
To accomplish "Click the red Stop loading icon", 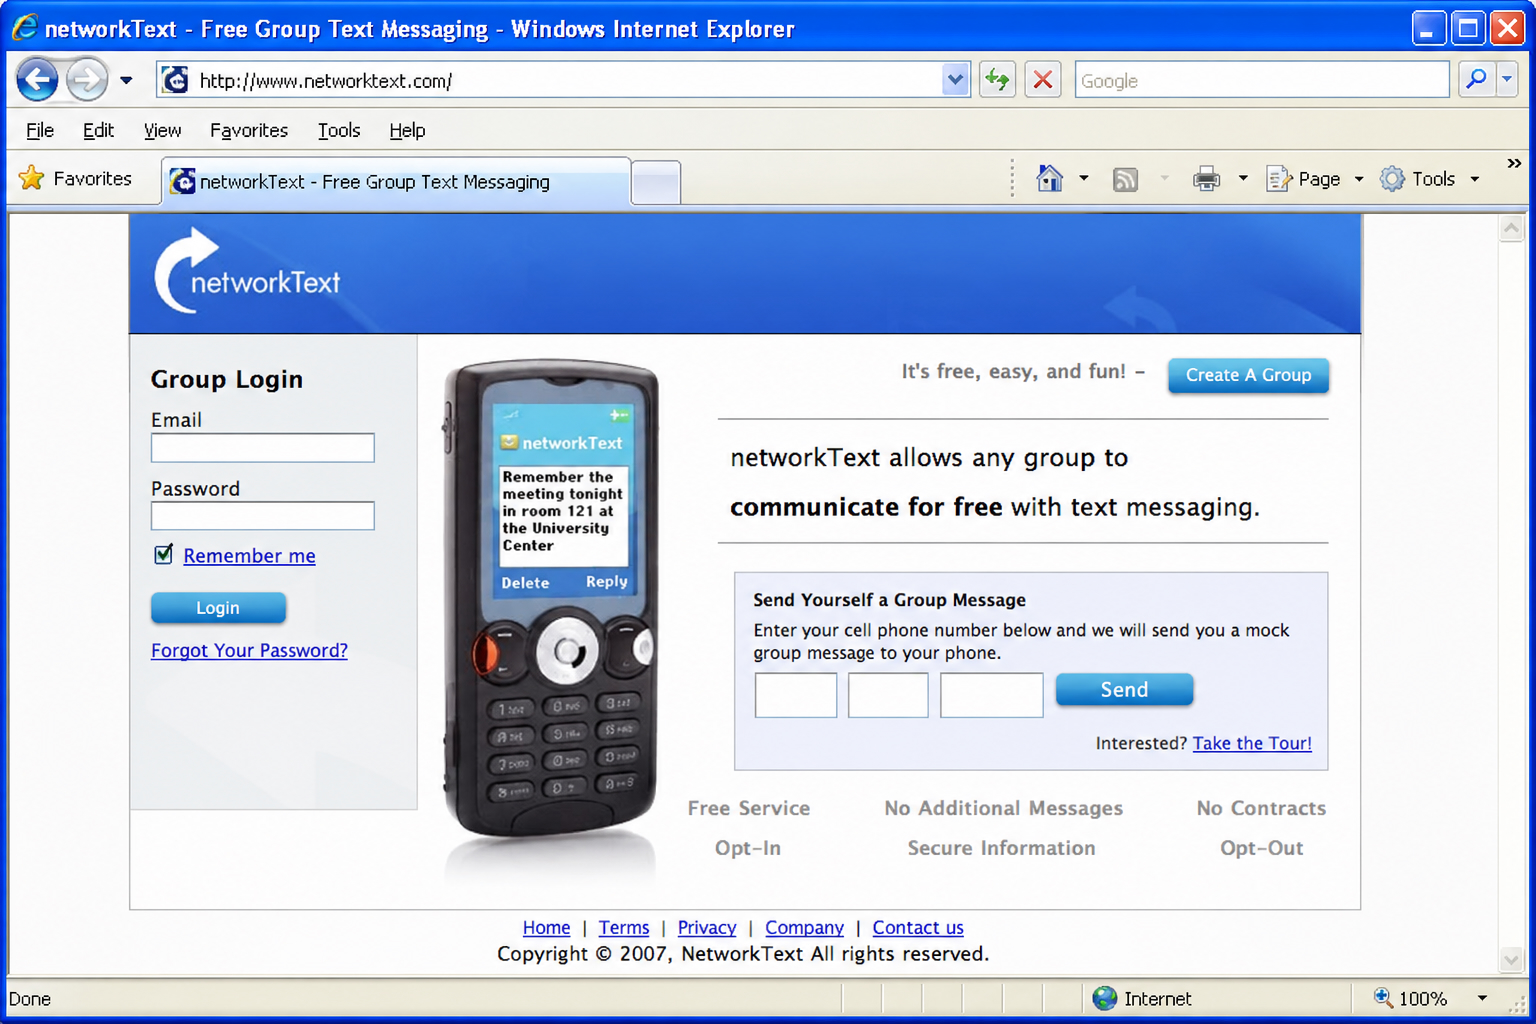I will point(1043,80).
